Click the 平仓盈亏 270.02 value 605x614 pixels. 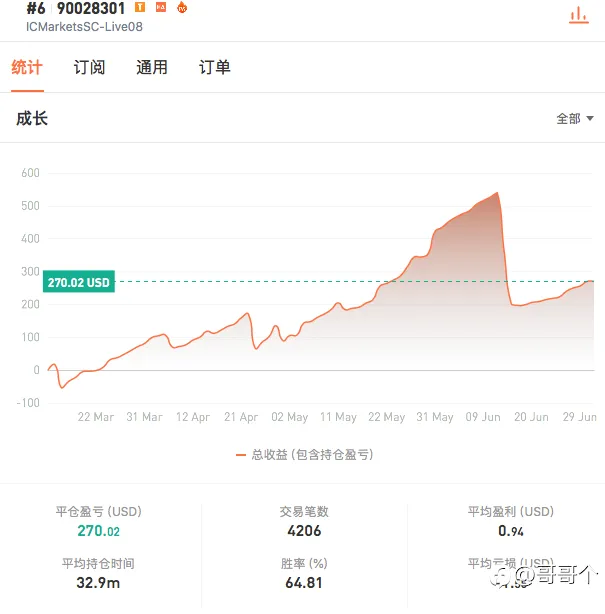pyautogui.click(x=98, y=531)
